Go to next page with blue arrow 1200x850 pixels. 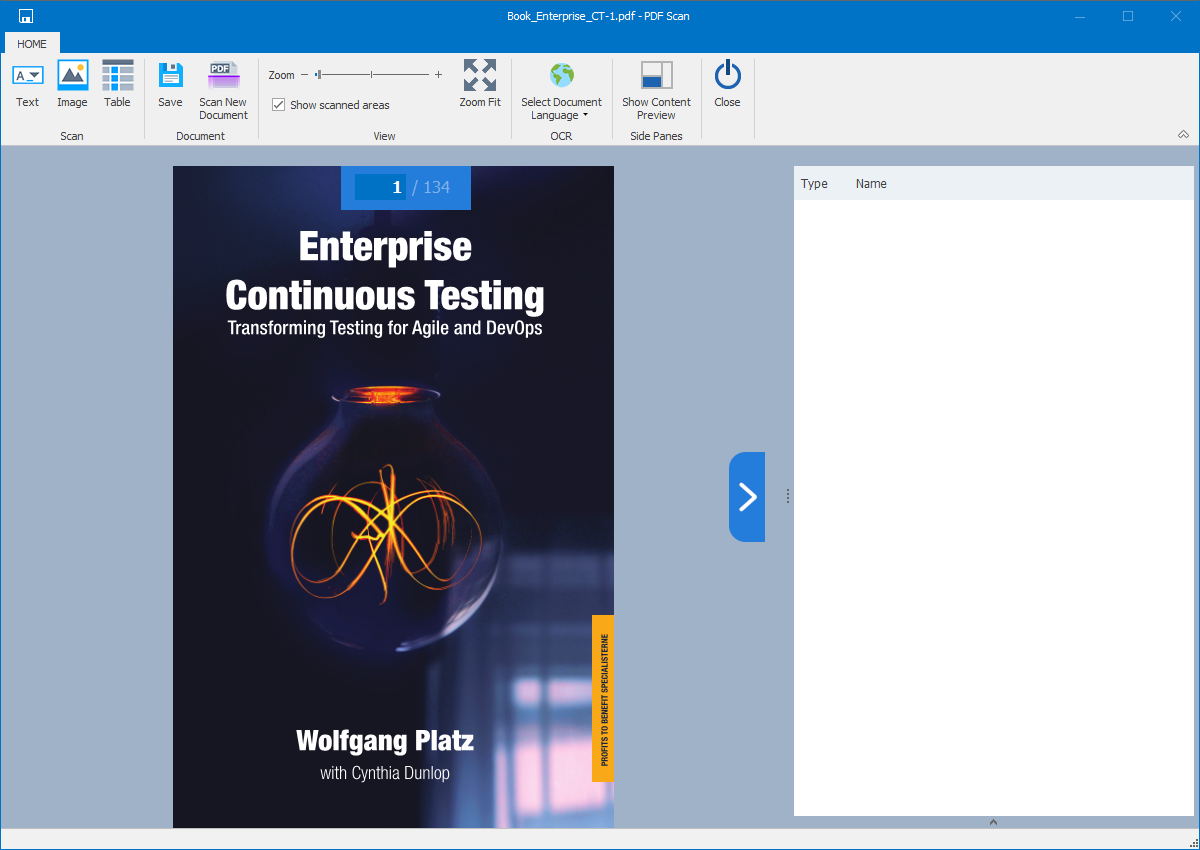(747, 497)
